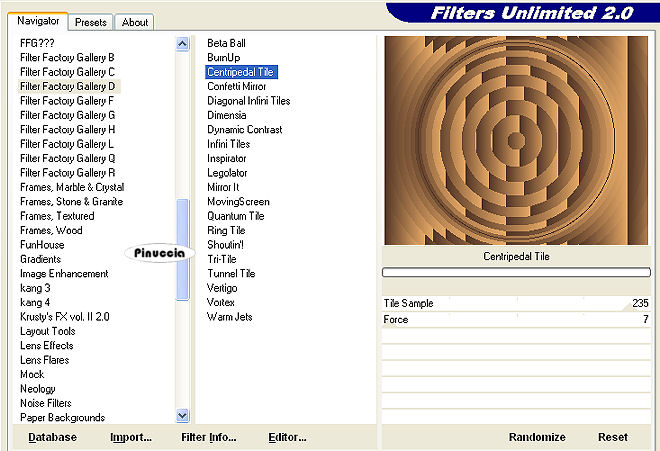660x451 pixels.
Task: Click the category list scrollbar thumb
Action: pos(182,250)
